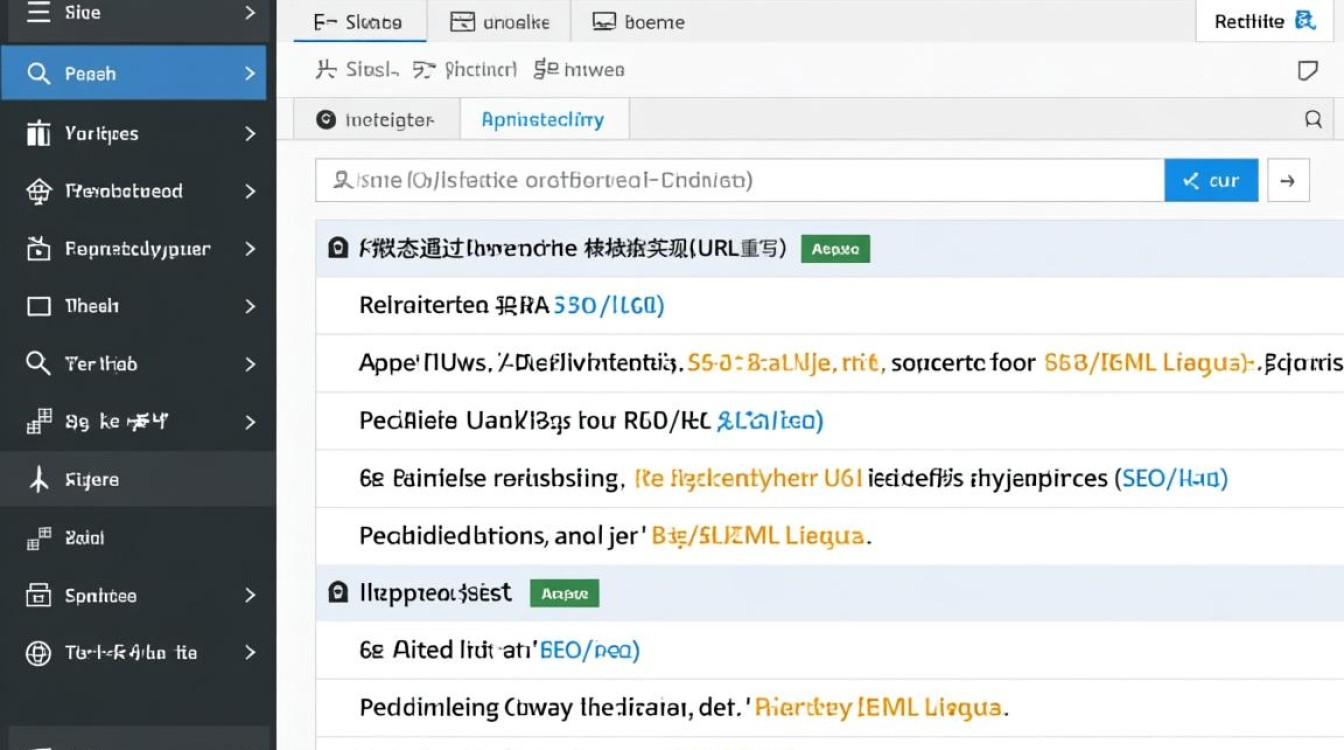Click the lock icon in the first section header

338,249
